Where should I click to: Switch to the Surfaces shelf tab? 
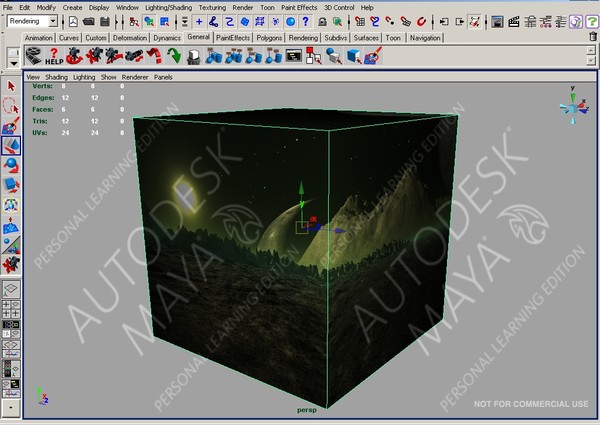click(x=366, y=38)
